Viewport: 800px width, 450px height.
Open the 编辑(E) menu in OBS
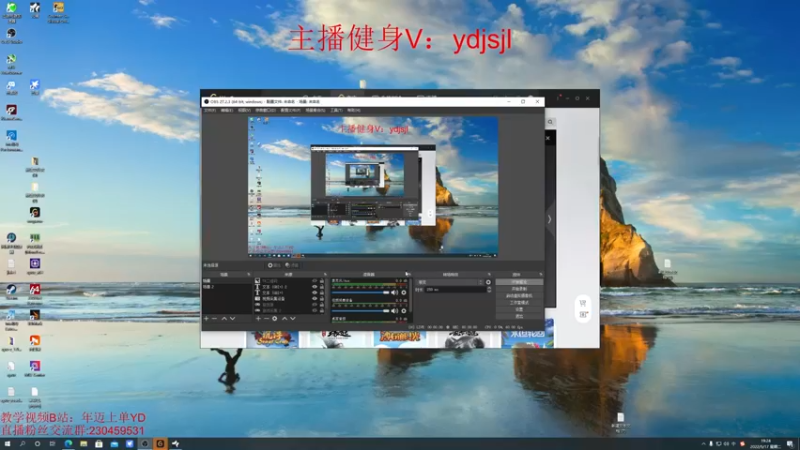pyautogui.click(x=227, y=110)
